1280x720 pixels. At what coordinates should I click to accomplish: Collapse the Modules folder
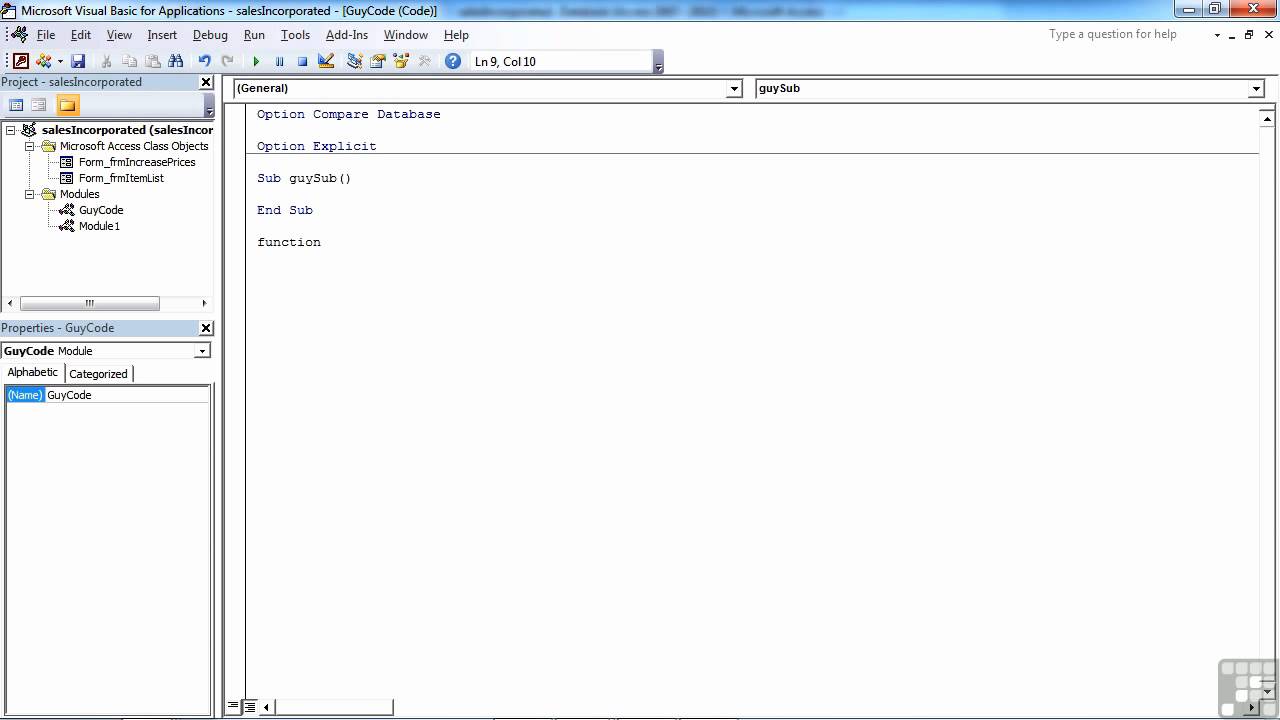[30, 194]
